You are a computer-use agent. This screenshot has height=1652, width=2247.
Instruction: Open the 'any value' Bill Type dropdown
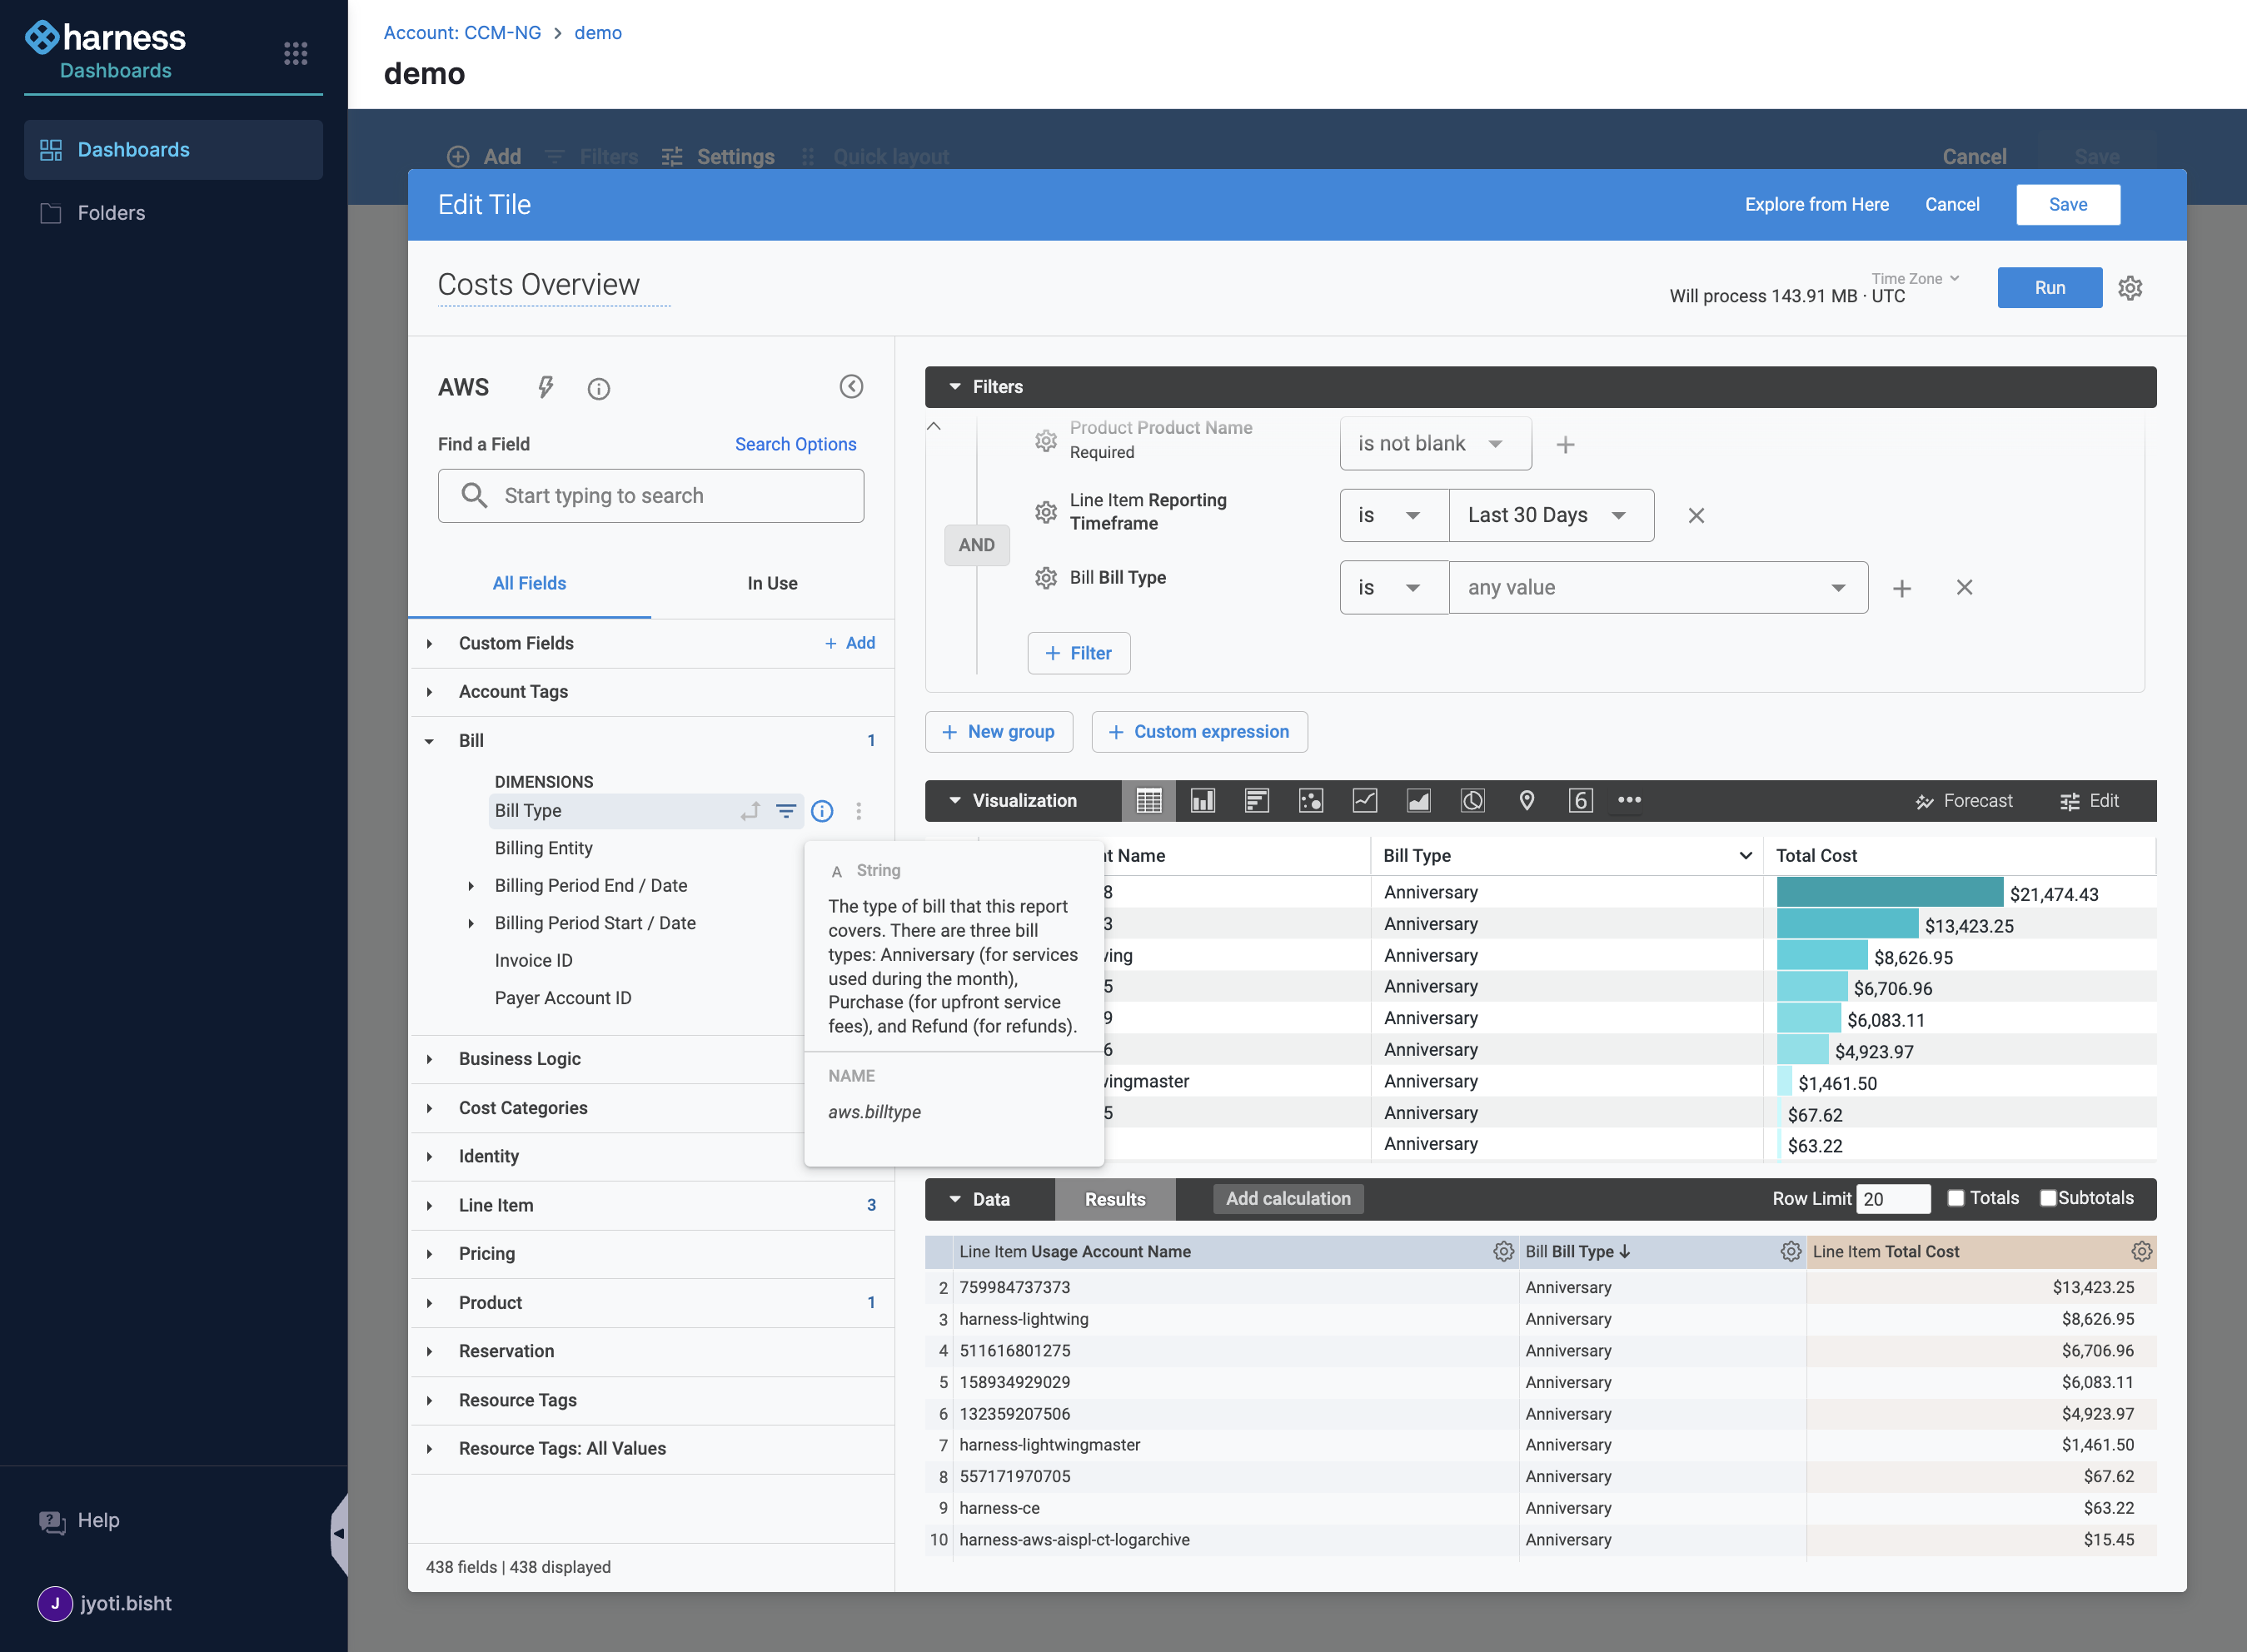coord(1658,588)
